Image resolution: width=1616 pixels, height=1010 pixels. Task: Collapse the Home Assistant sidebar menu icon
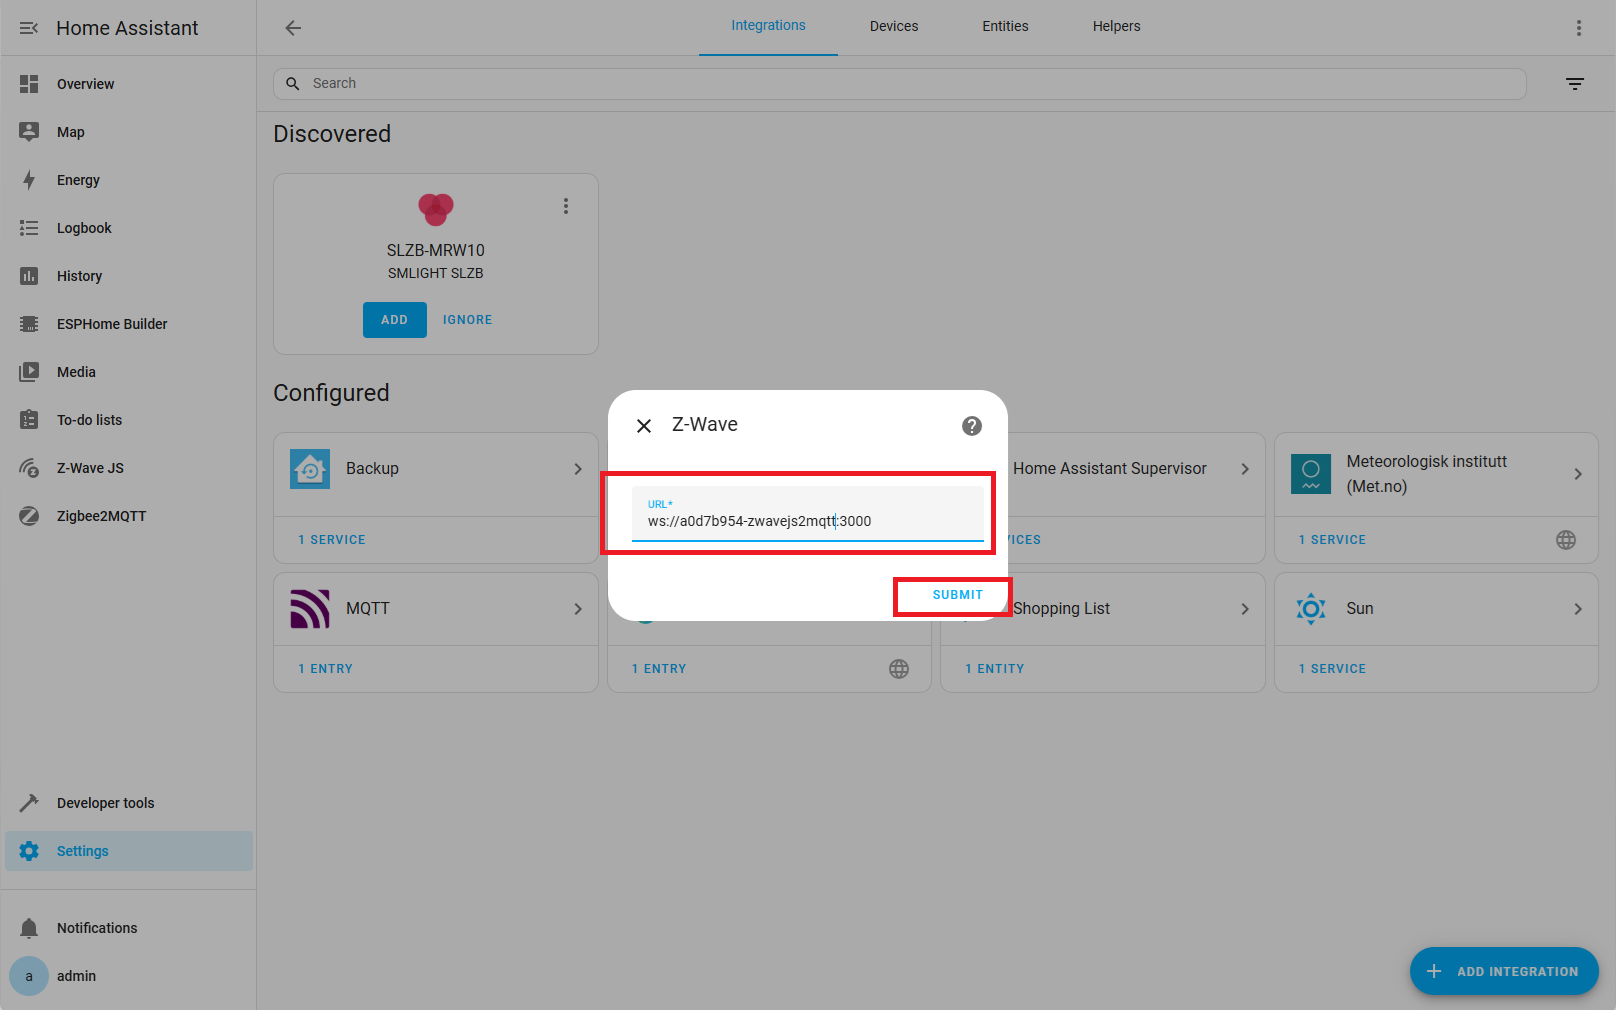(29, 28)
